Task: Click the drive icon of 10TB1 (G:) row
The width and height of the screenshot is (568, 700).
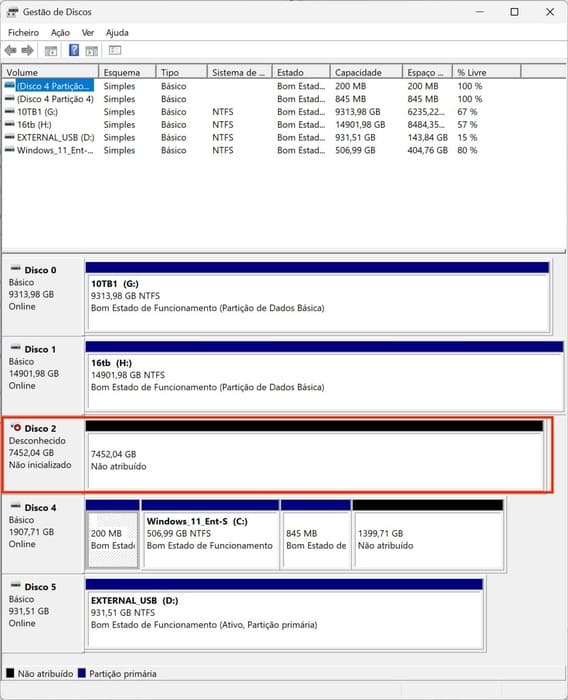Action: [x=9, y=112]
